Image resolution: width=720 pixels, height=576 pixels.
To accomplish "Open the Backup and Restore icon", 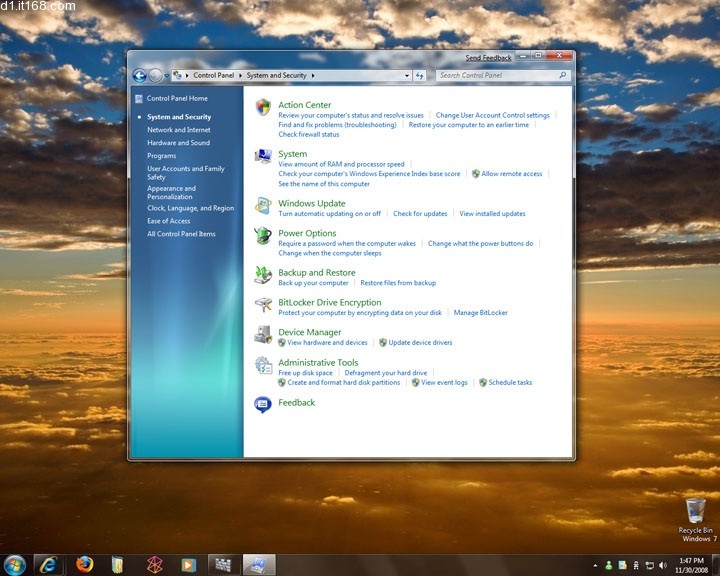I will pos(263,274).
